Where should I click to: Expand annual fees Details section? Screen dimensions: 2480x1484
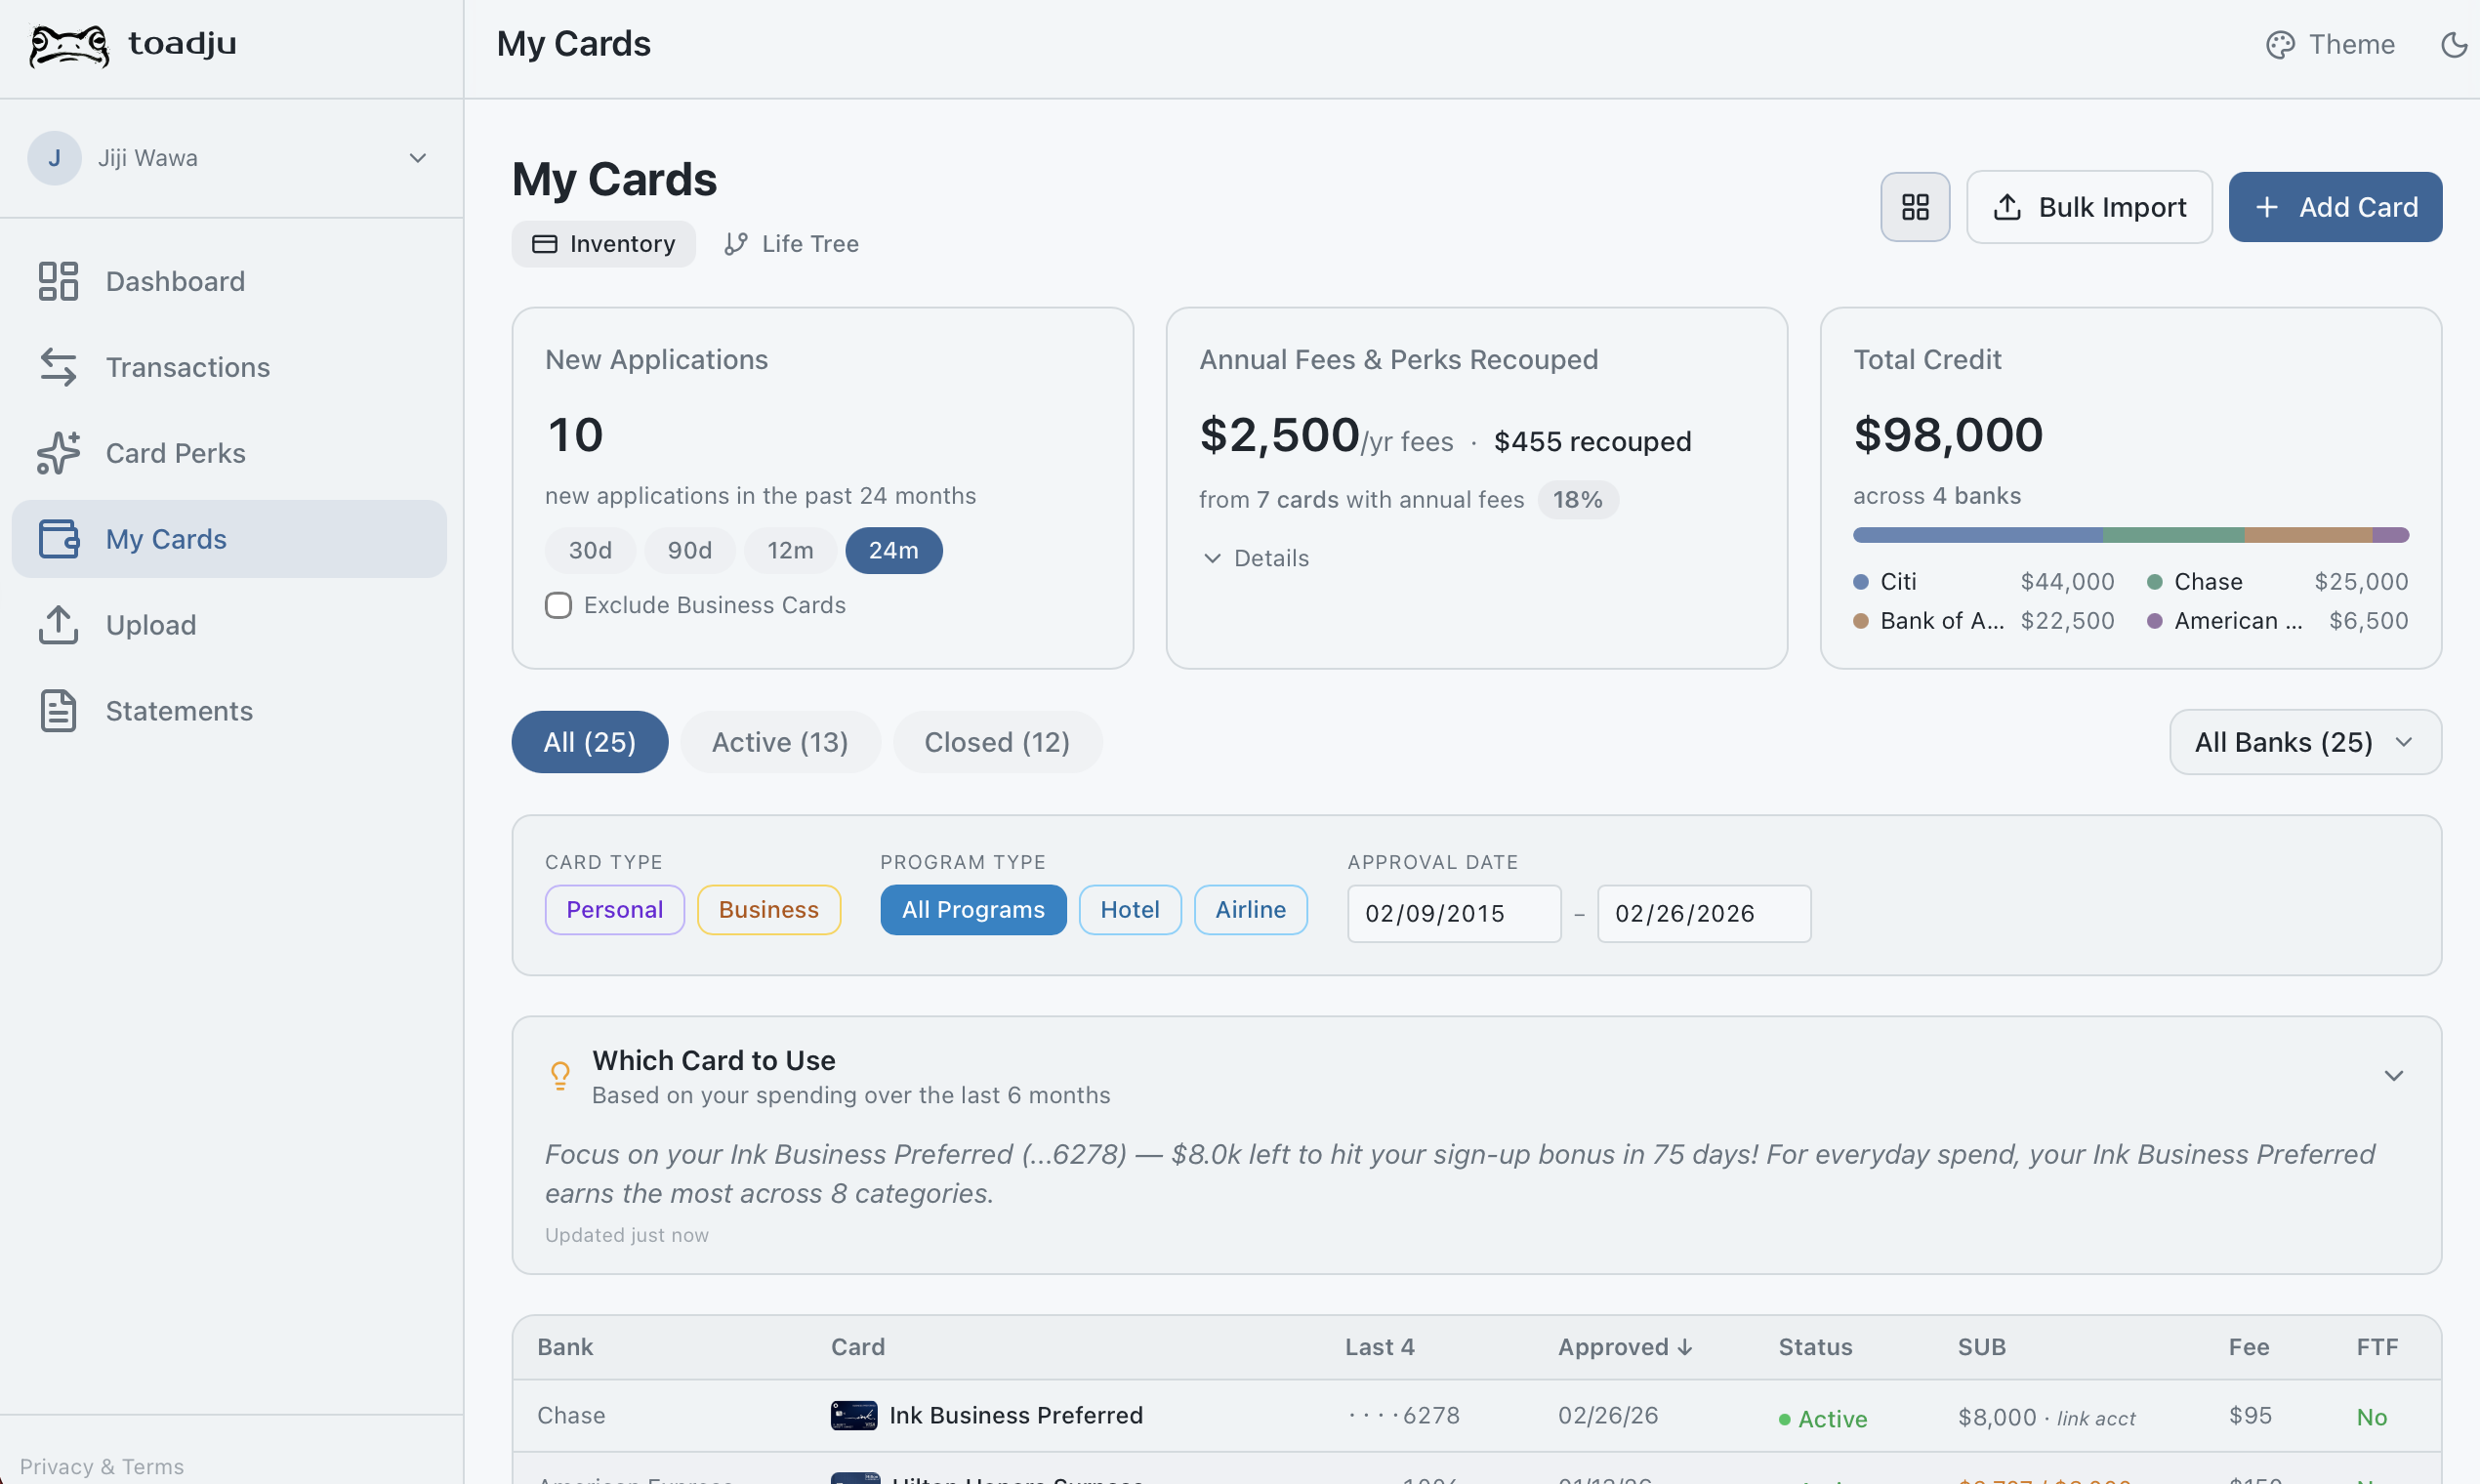pyautogui.click(x=1255, y=558)
